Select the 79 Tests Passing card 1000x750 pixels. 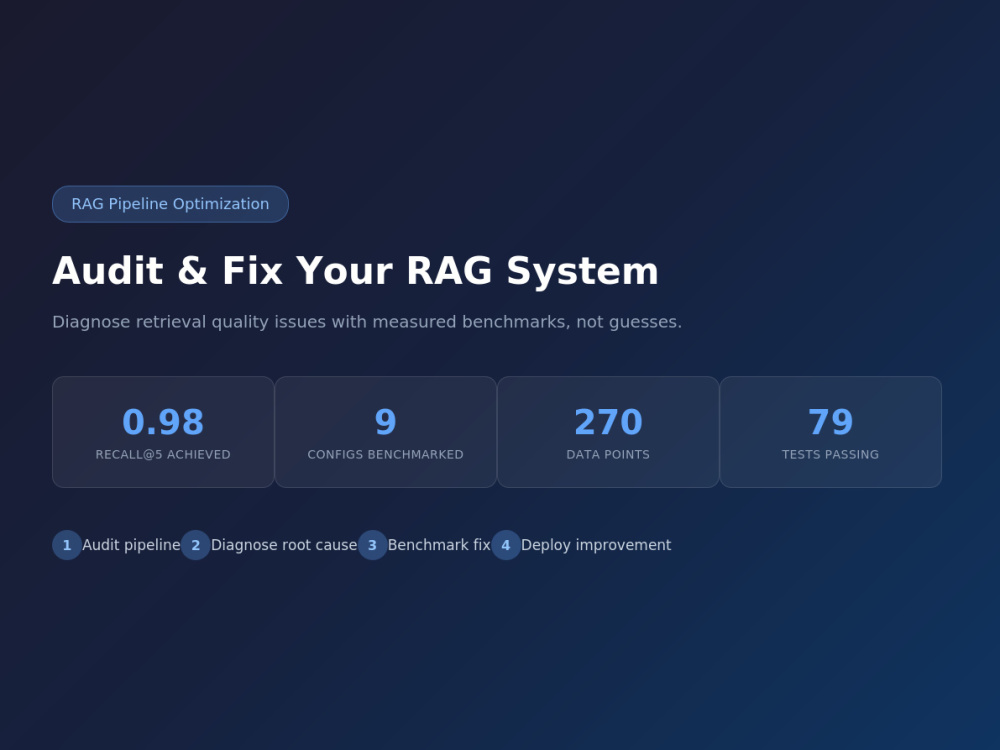[x=830, y=432]
